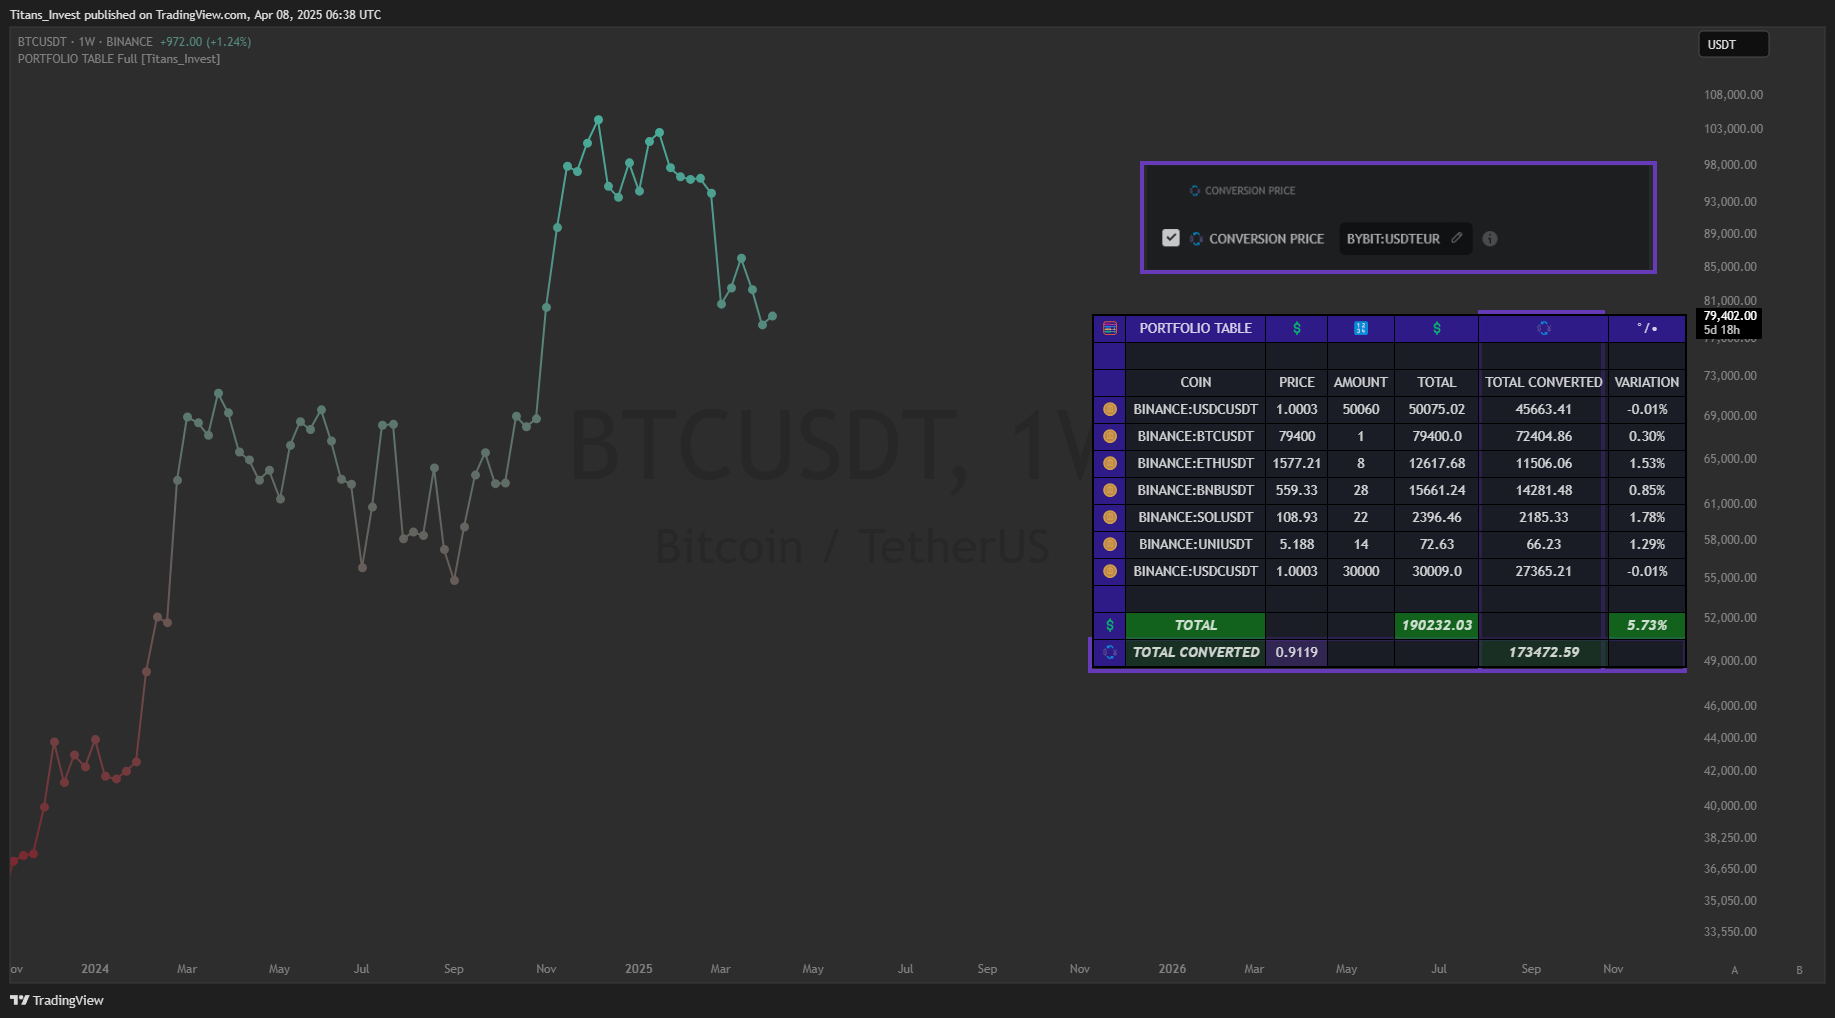1835x1018 pixels.
Task: Click the conversion icon above TOTAL CONVERTED column
Action: click(1544, 328)
